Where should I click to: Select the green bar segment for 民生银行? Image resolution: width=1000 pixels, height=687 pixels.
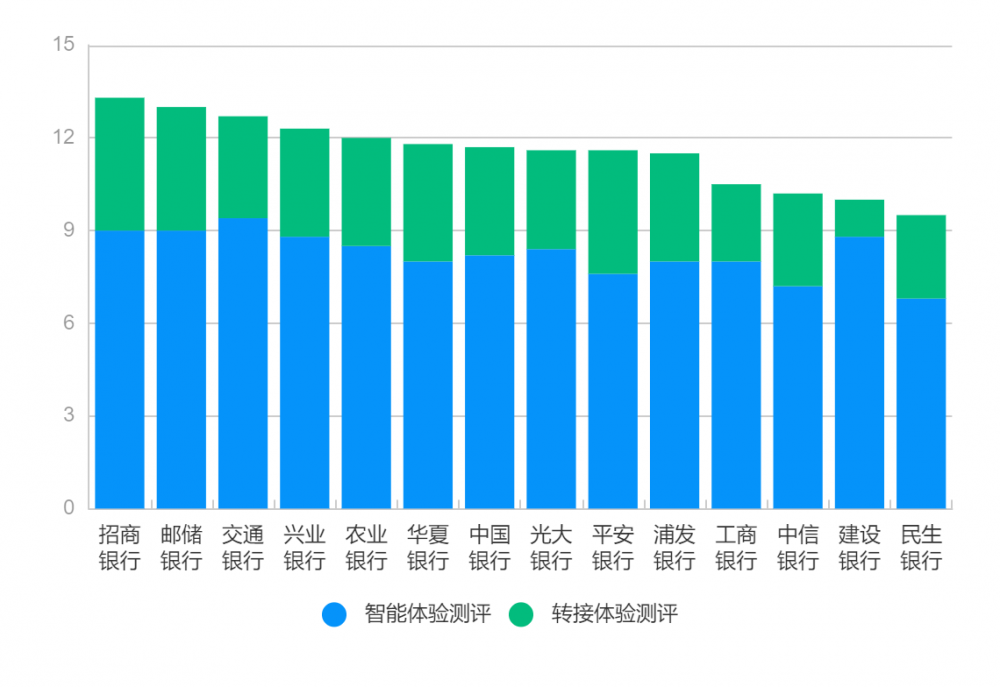(x=922, y=257)
